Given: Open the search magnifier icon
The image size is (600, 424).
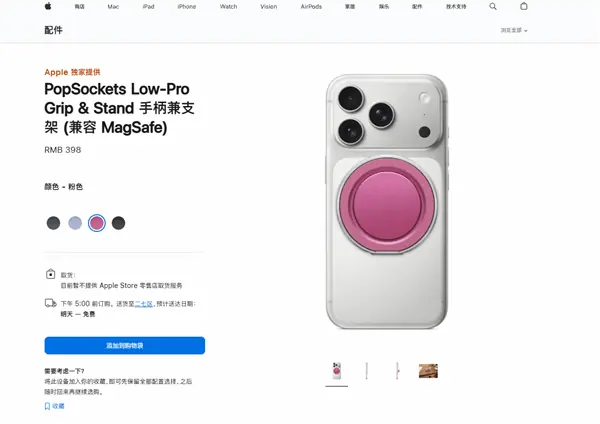Looking at the screenshot, I should pyautogui.click(x=493, y=6).
